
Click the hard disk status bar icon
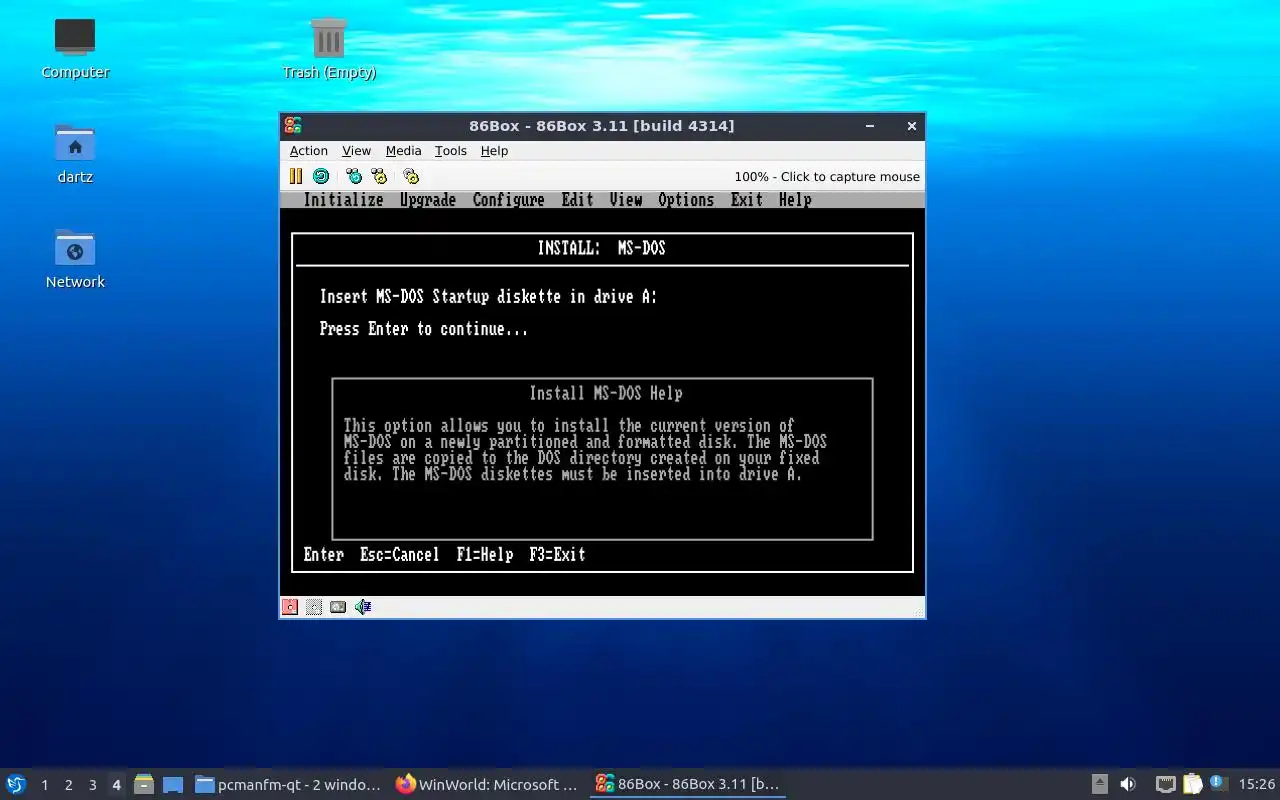pyautogui.click(x=338, y=607)
